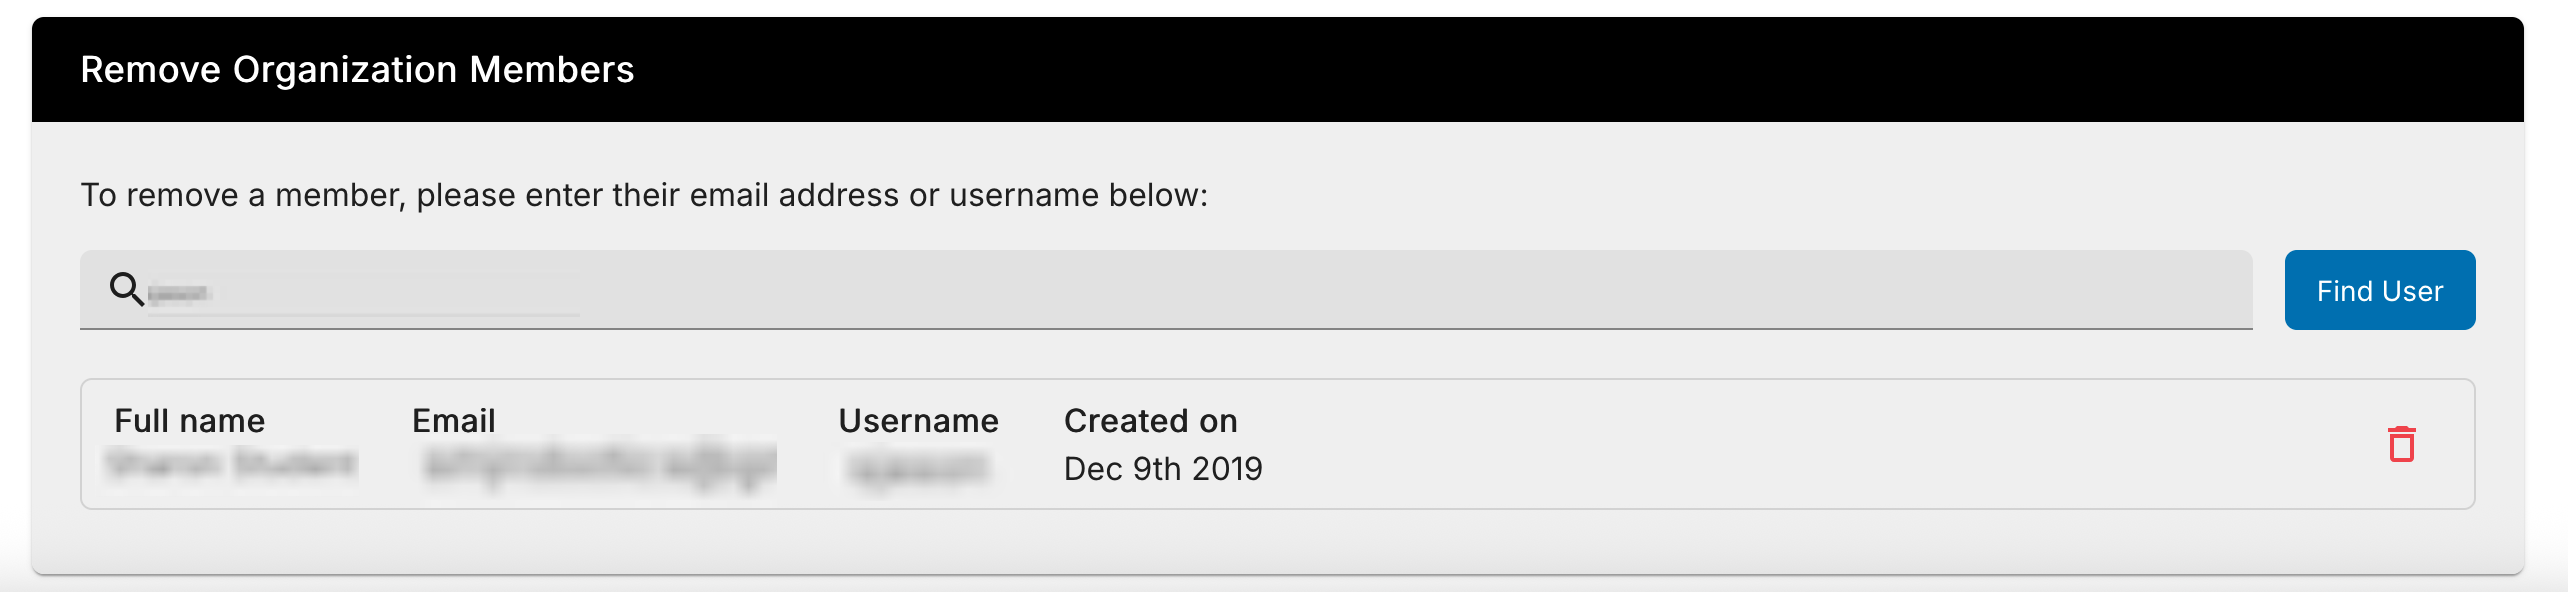The image size is (2568, 592).
Task: Click the Email column label
Action: (x=454, y=421)
